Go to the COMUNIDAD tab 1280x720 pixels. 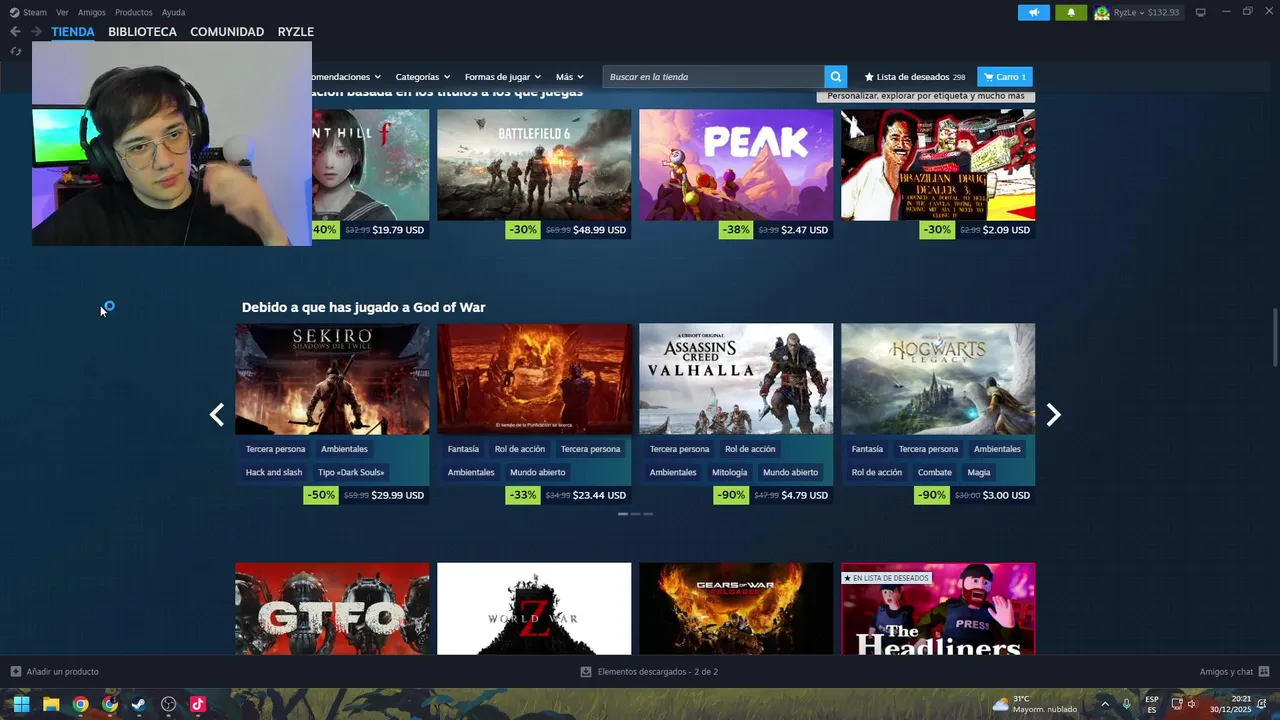[227, 32]
